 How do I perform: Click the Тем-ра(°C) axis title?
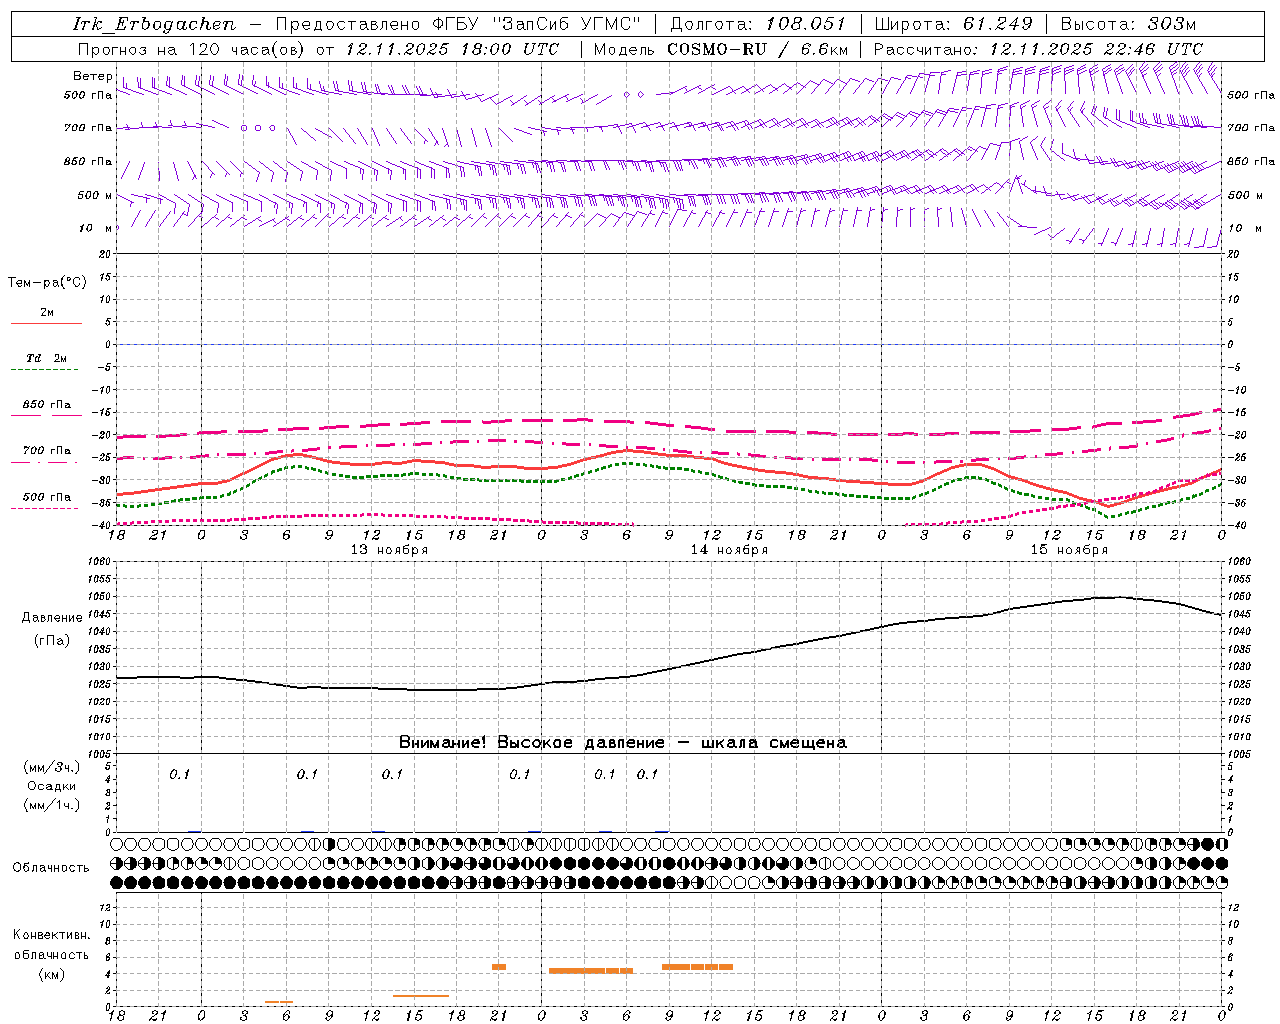[x=47, y=283]
